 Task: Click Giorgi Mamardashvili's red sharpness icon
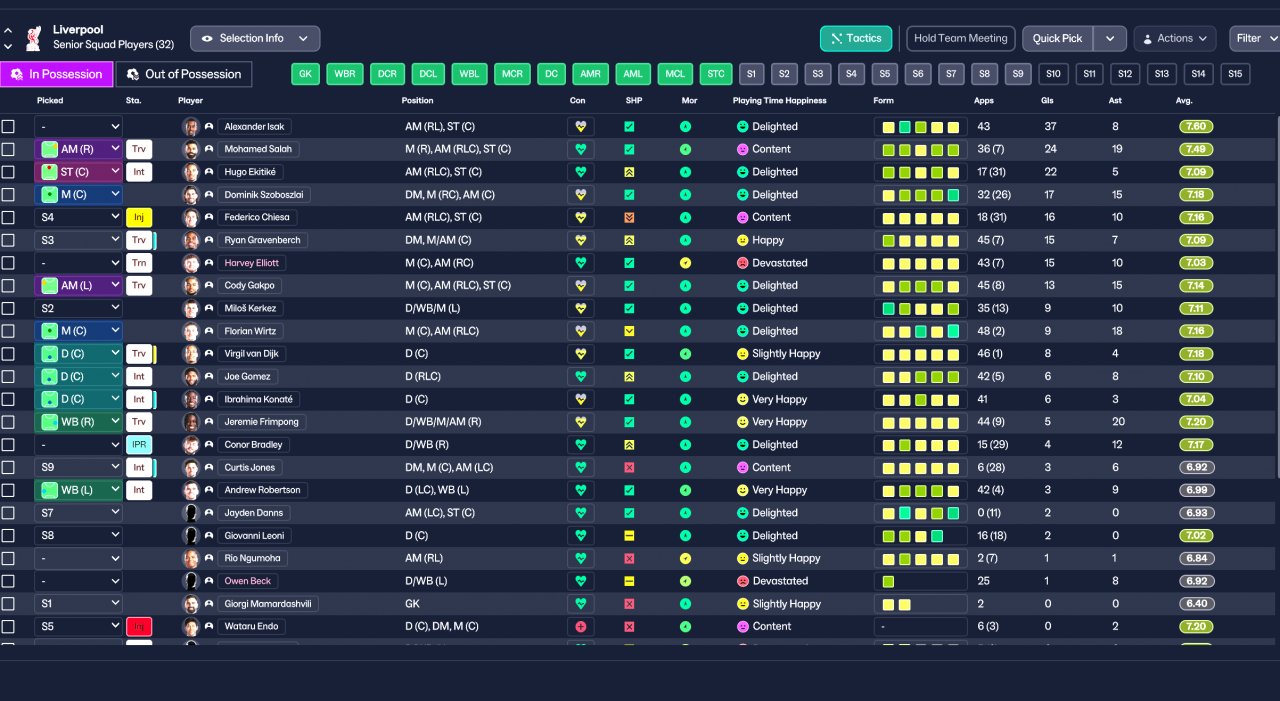tap(629, 604)
